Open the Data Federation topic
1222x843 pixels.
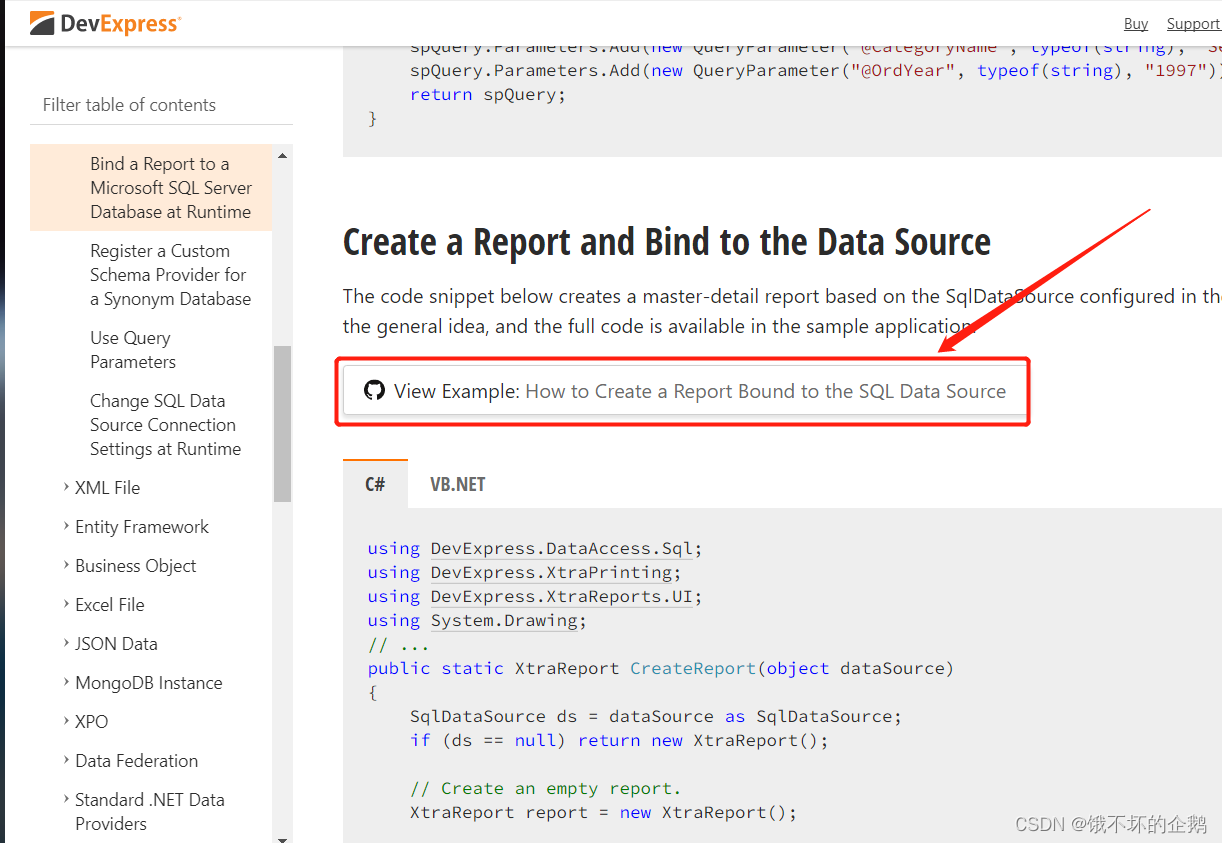tap(137, 761)
